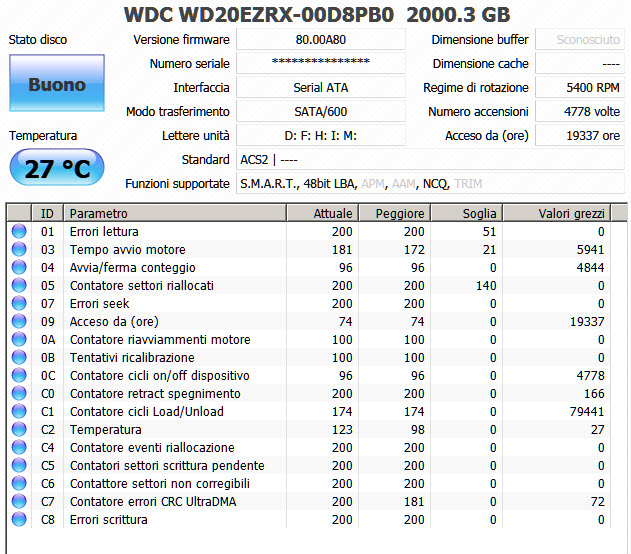Select Contatore settori riallocati threshold 140

(x=486, y=286)
